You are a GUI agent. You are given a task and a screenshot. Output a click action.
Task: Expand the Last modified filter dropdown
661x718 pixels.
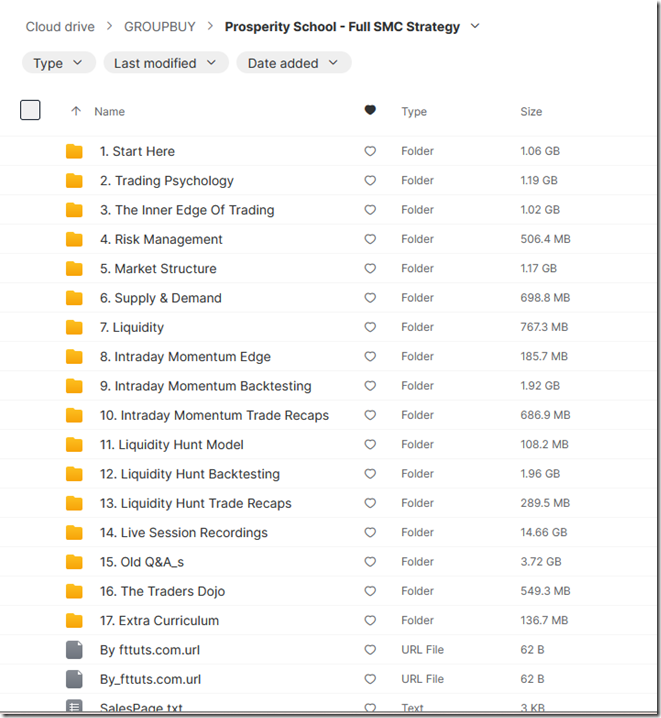[165, 63]
